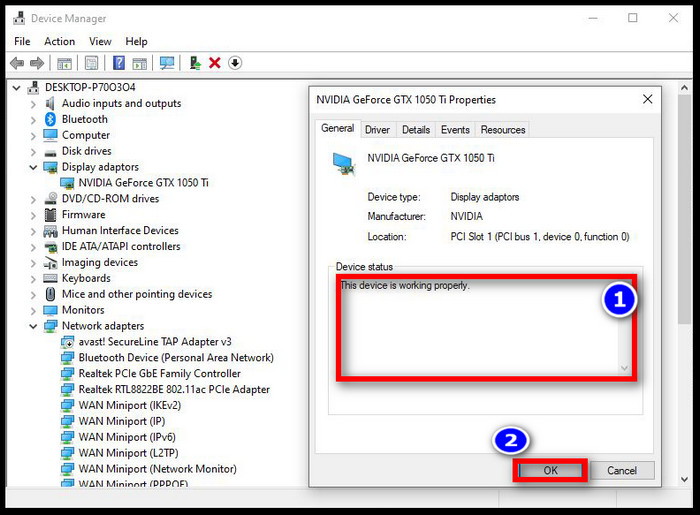The height and width of the screenshot is (515, 700).
Task: Select Realtek RTL8822BE 802.11ac PCIe Adapter
Action: point(174,390)
